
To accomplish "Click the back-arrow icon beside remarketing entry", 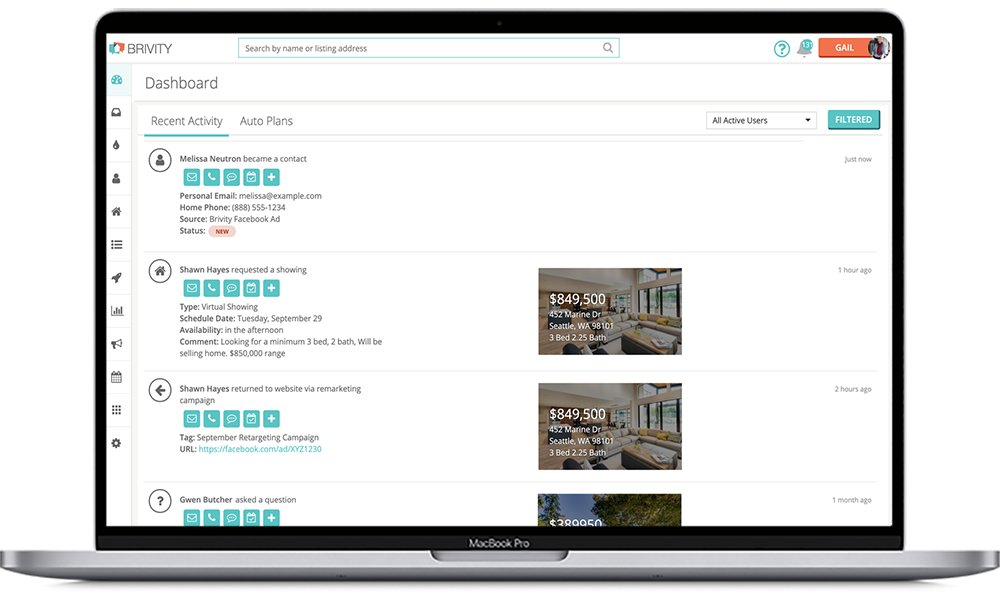I will 160,390.
